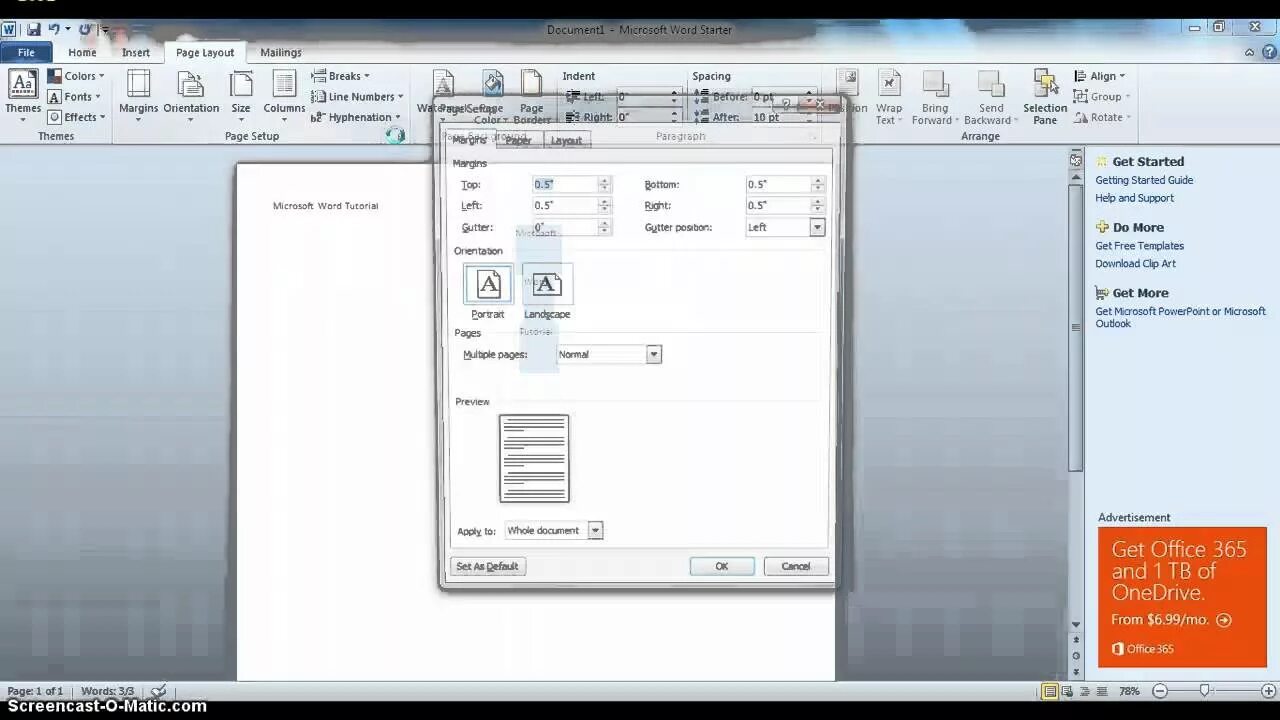Open the Download Clip Art link
This screenshot has height=720, width=1280.
pos(1135,264)
